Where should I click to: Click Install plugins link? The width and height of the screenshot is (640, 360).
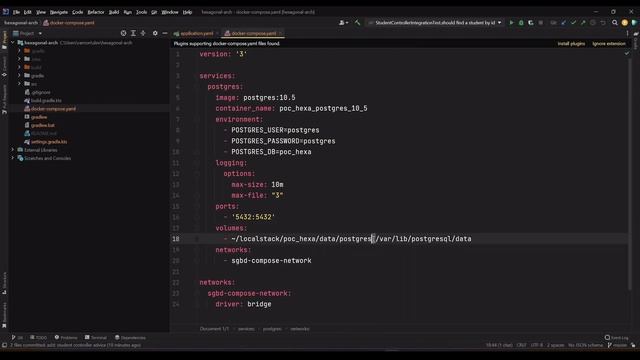click(571, 44)
